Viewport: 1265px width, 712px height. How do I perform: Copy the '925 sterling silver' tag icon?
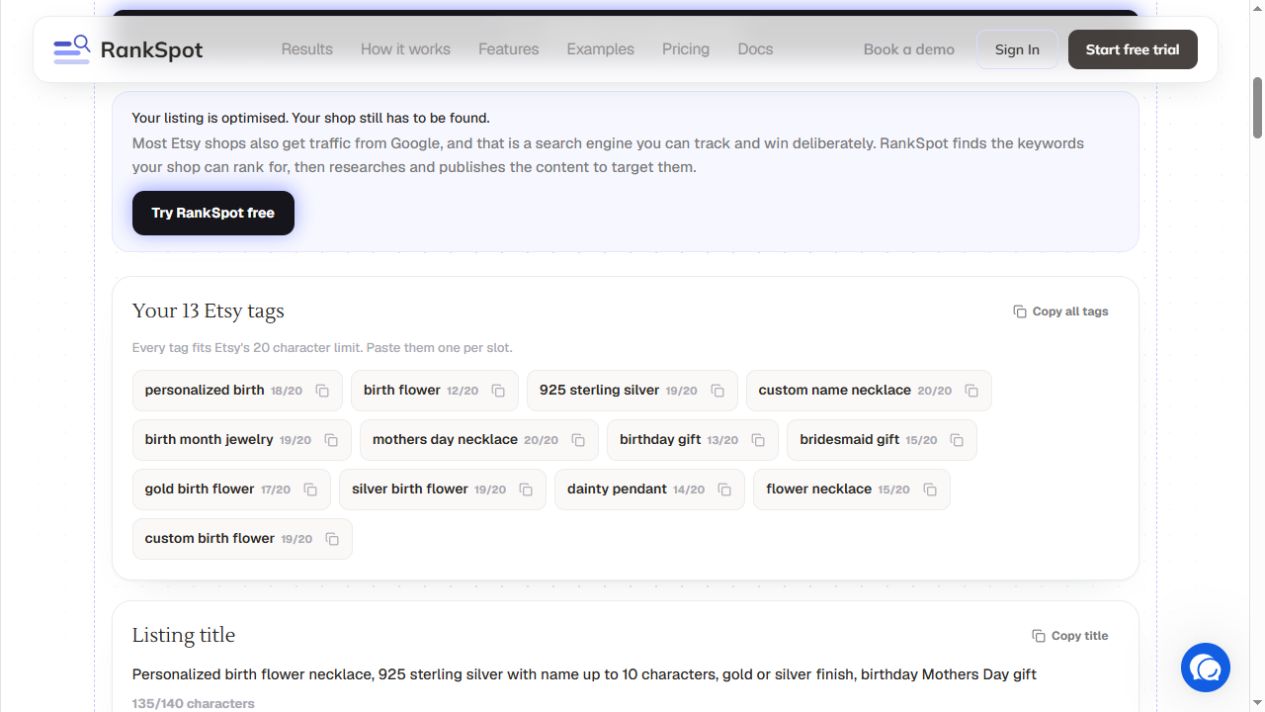pos(717,391)
